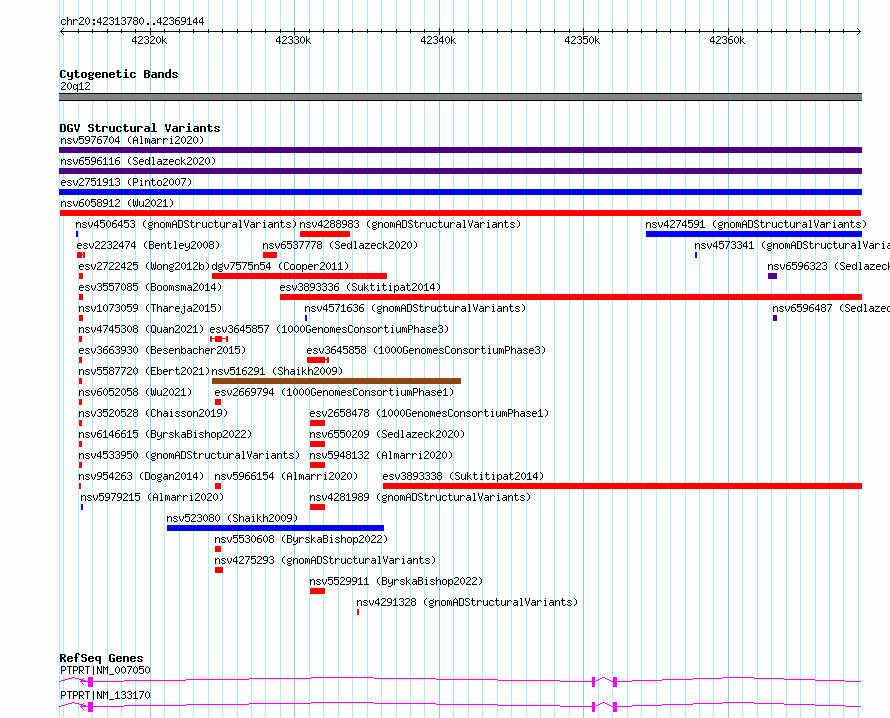Click the nsv6052058 (Wu2021) label

click(x=135, y=392)
